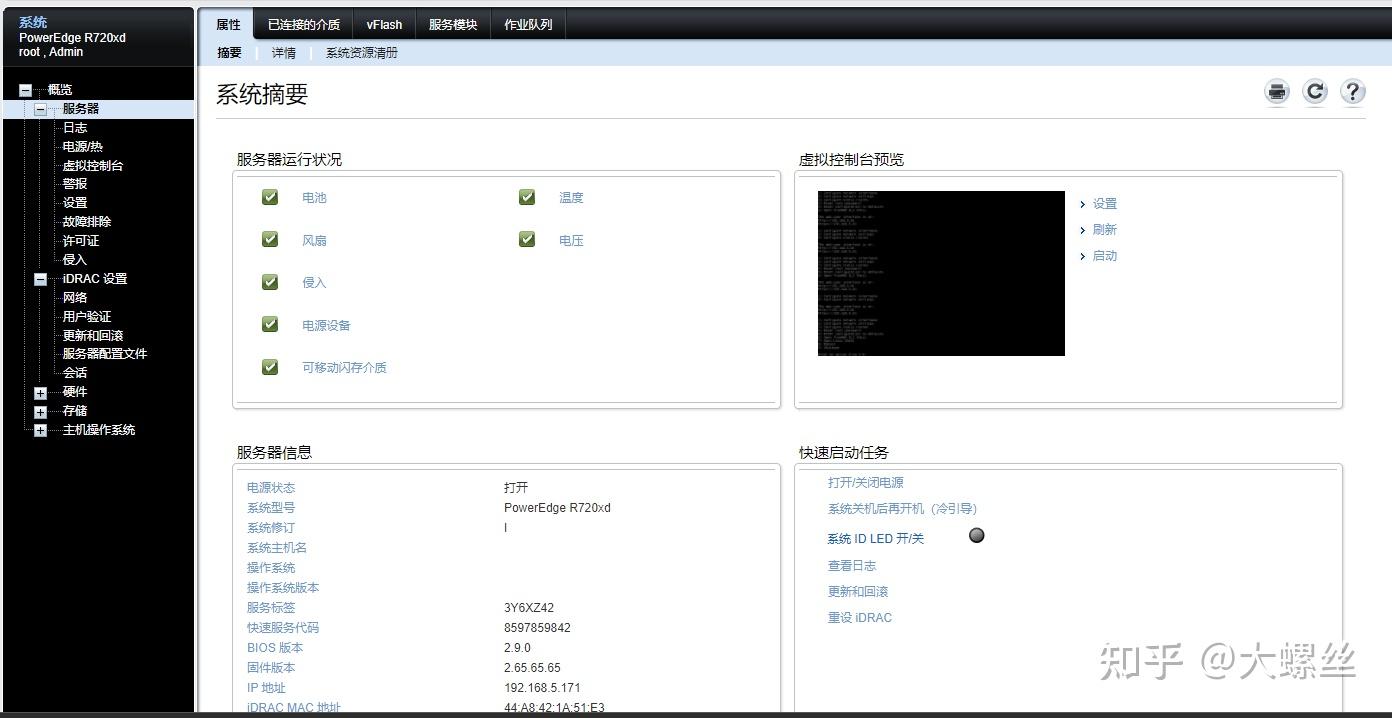This screenshot has width=1392, height=718.
Task: Click 启动 to launch virtual console
Action: pos(1104,256)
